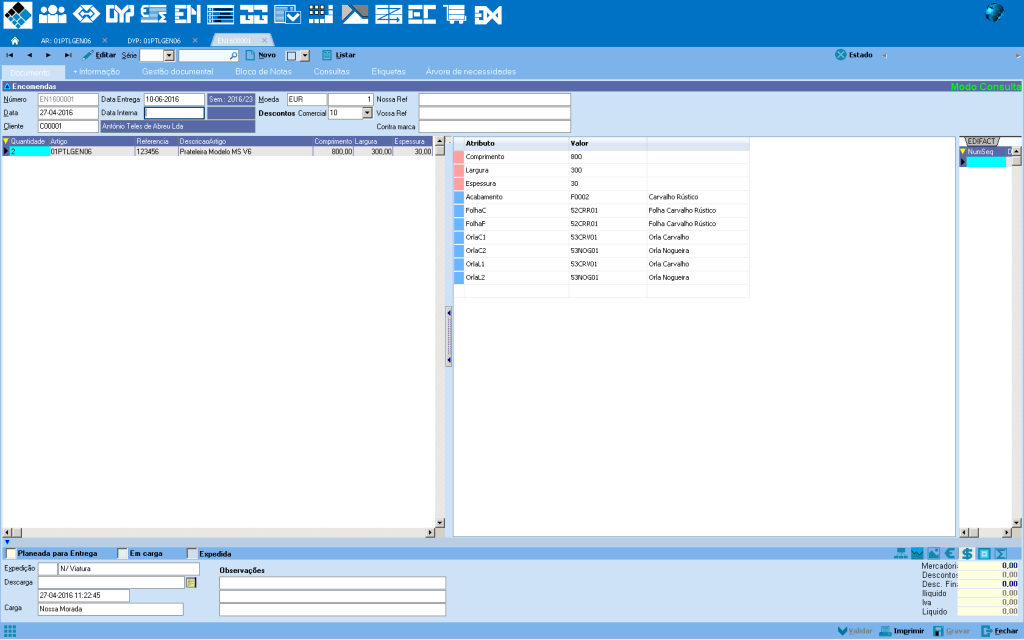The image size is (1024, 640).
Task: Open the Descontos Comercial dropdown
Action: [x=367, y=113]
